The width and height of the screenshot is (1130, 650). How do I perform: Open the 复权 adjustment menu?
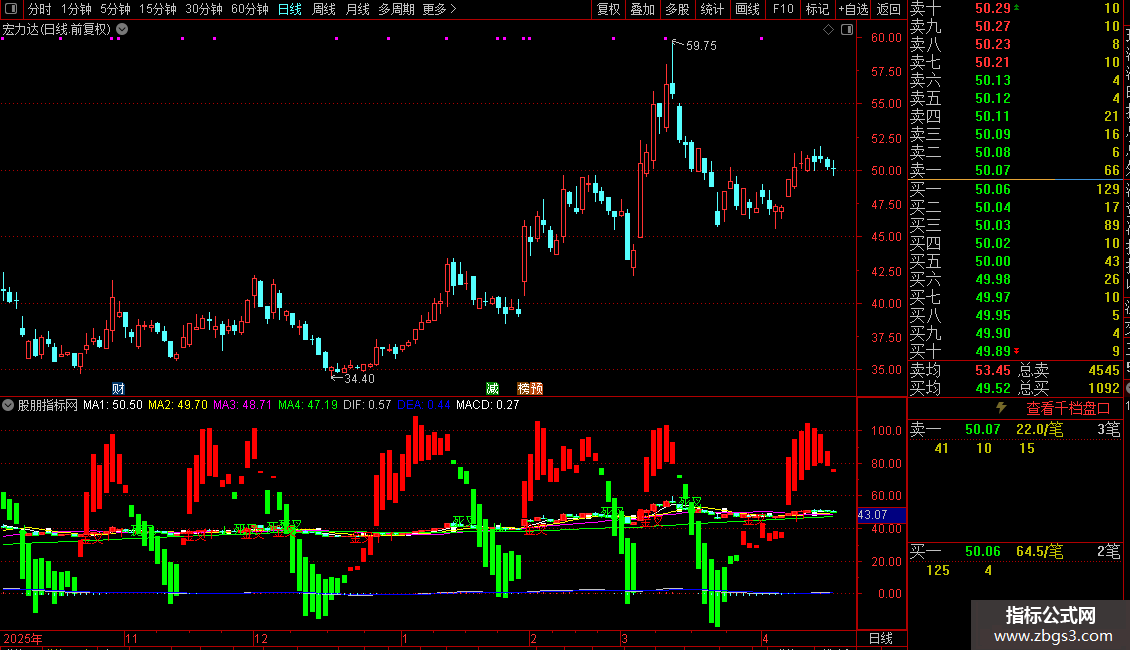[x=608, y=9]
